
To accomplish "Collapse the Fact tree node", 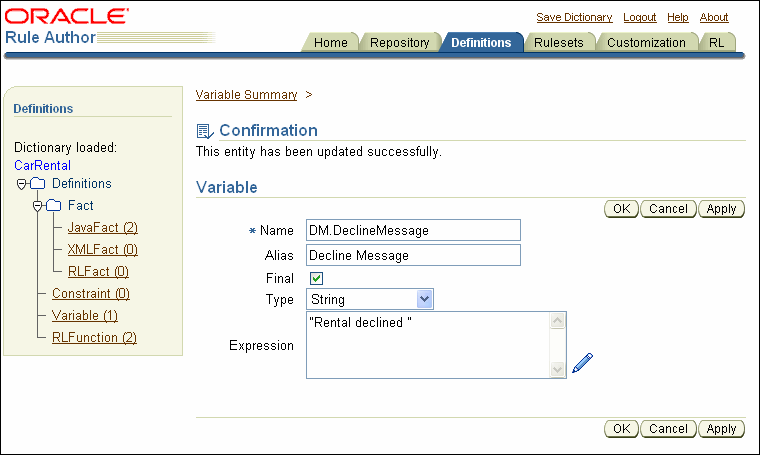I will pyautogui.click(x=37, y=206).
